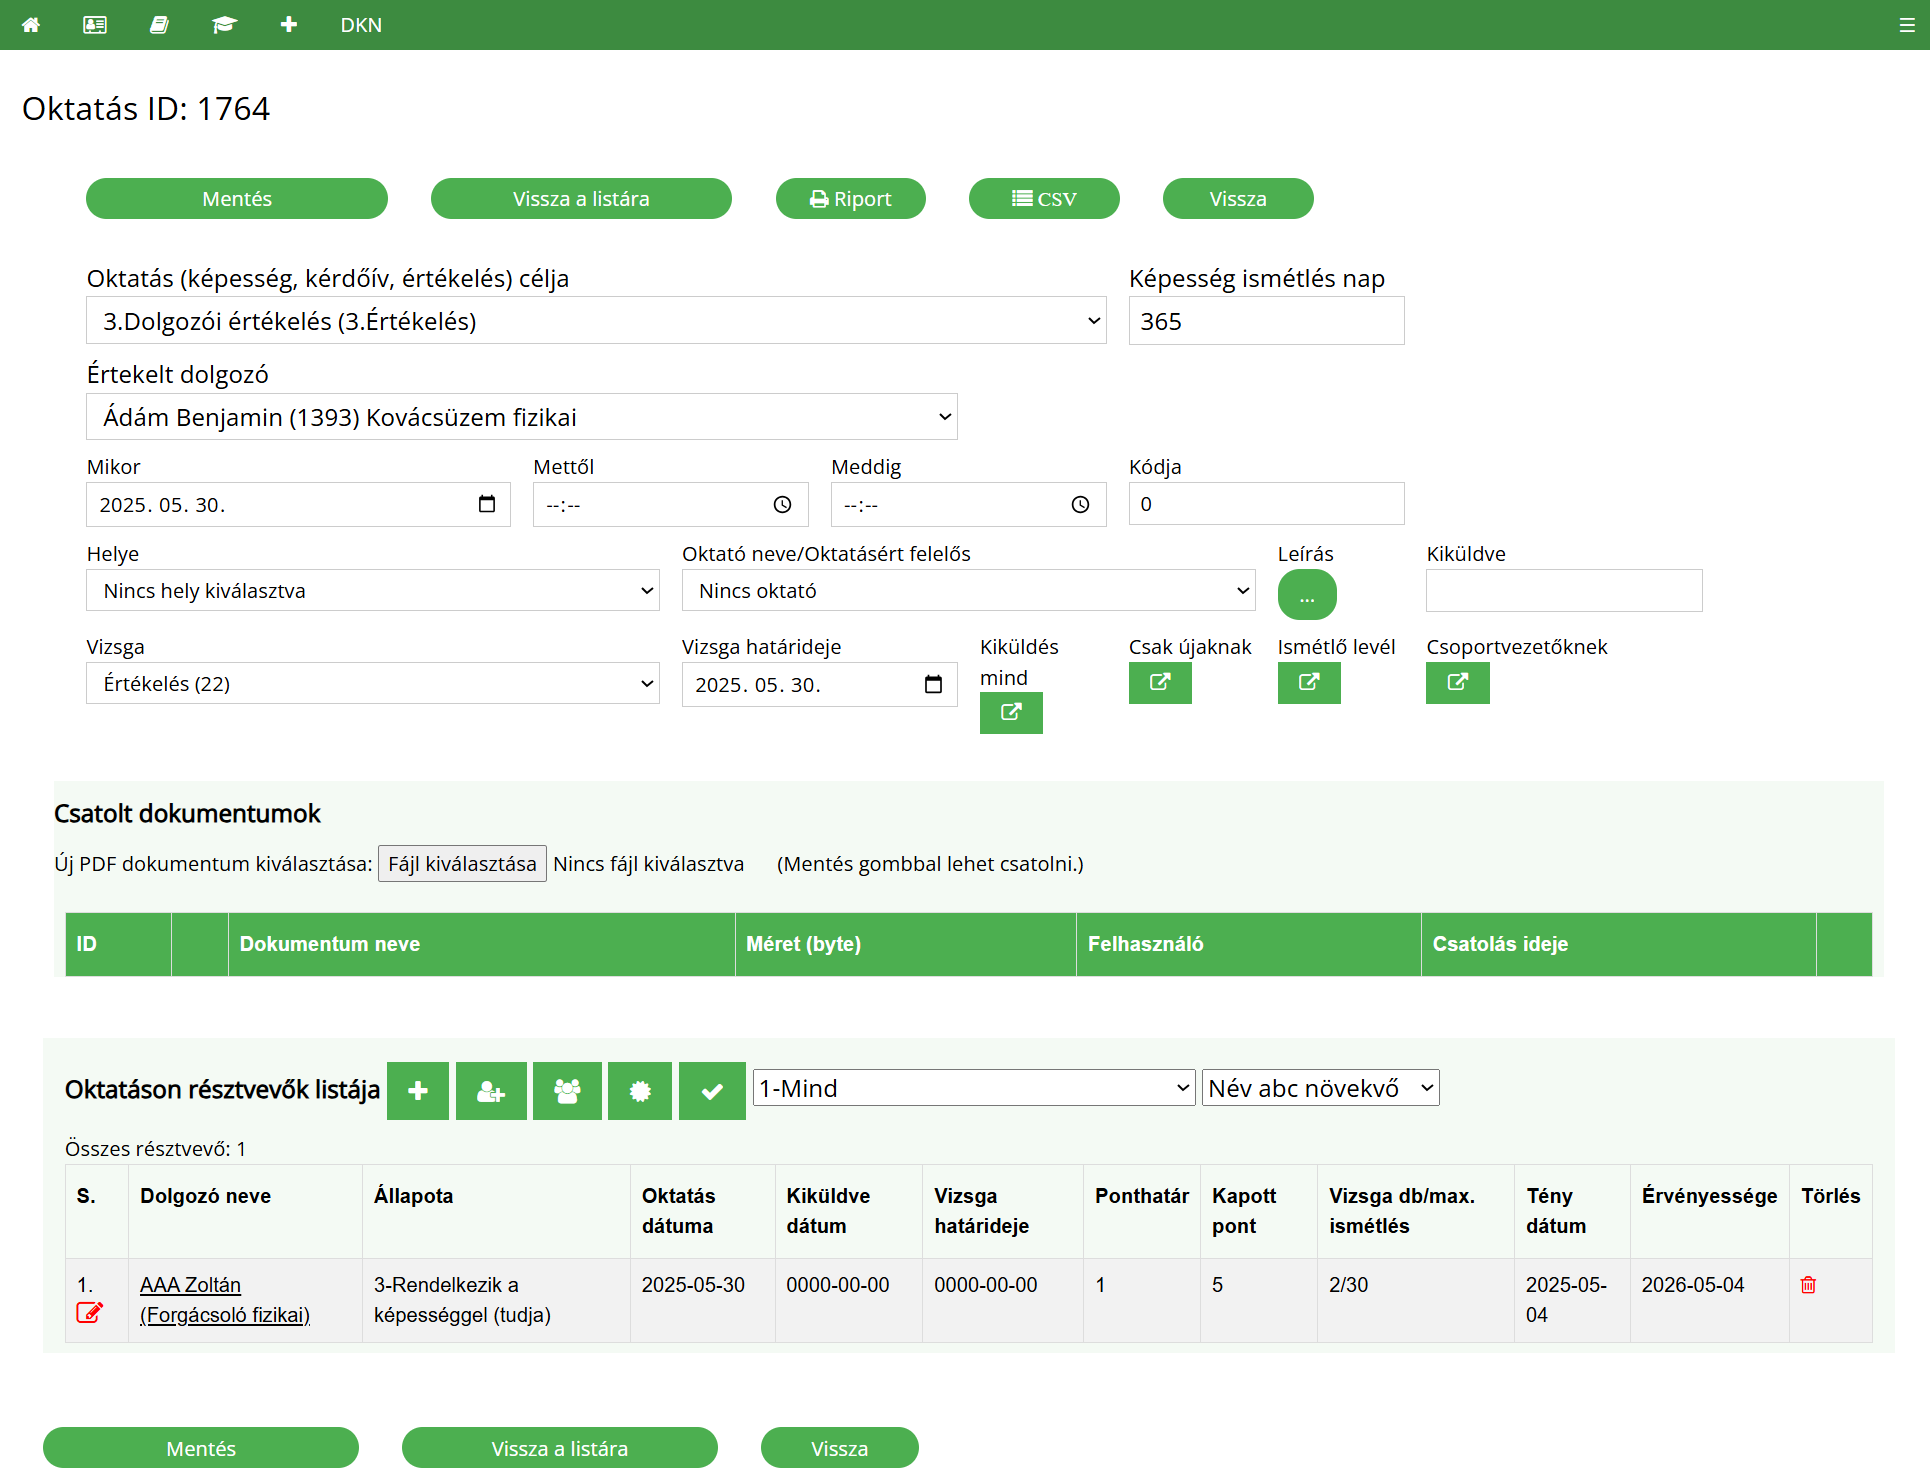Open the 1-Mind filter dropdown
1930x1474 pixels.
(973, 1088)
